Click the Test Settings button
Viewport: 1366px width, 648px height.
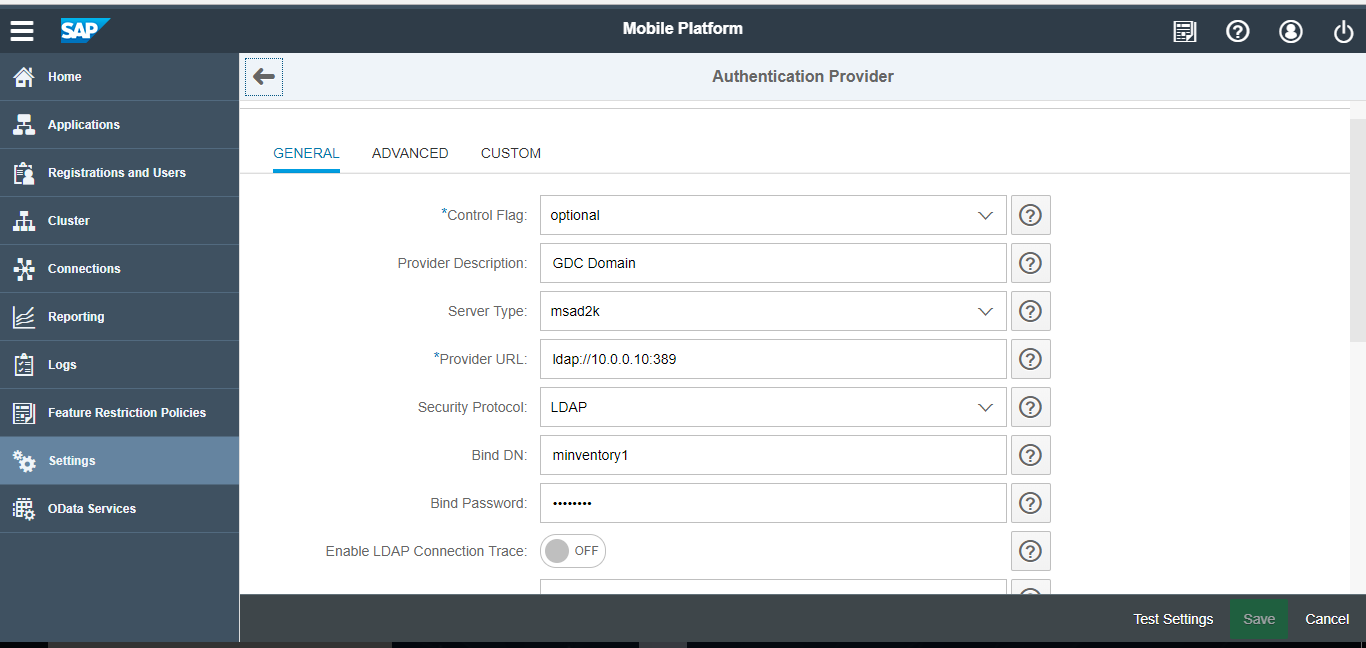pyautogui.click(x=1173, y=618)
